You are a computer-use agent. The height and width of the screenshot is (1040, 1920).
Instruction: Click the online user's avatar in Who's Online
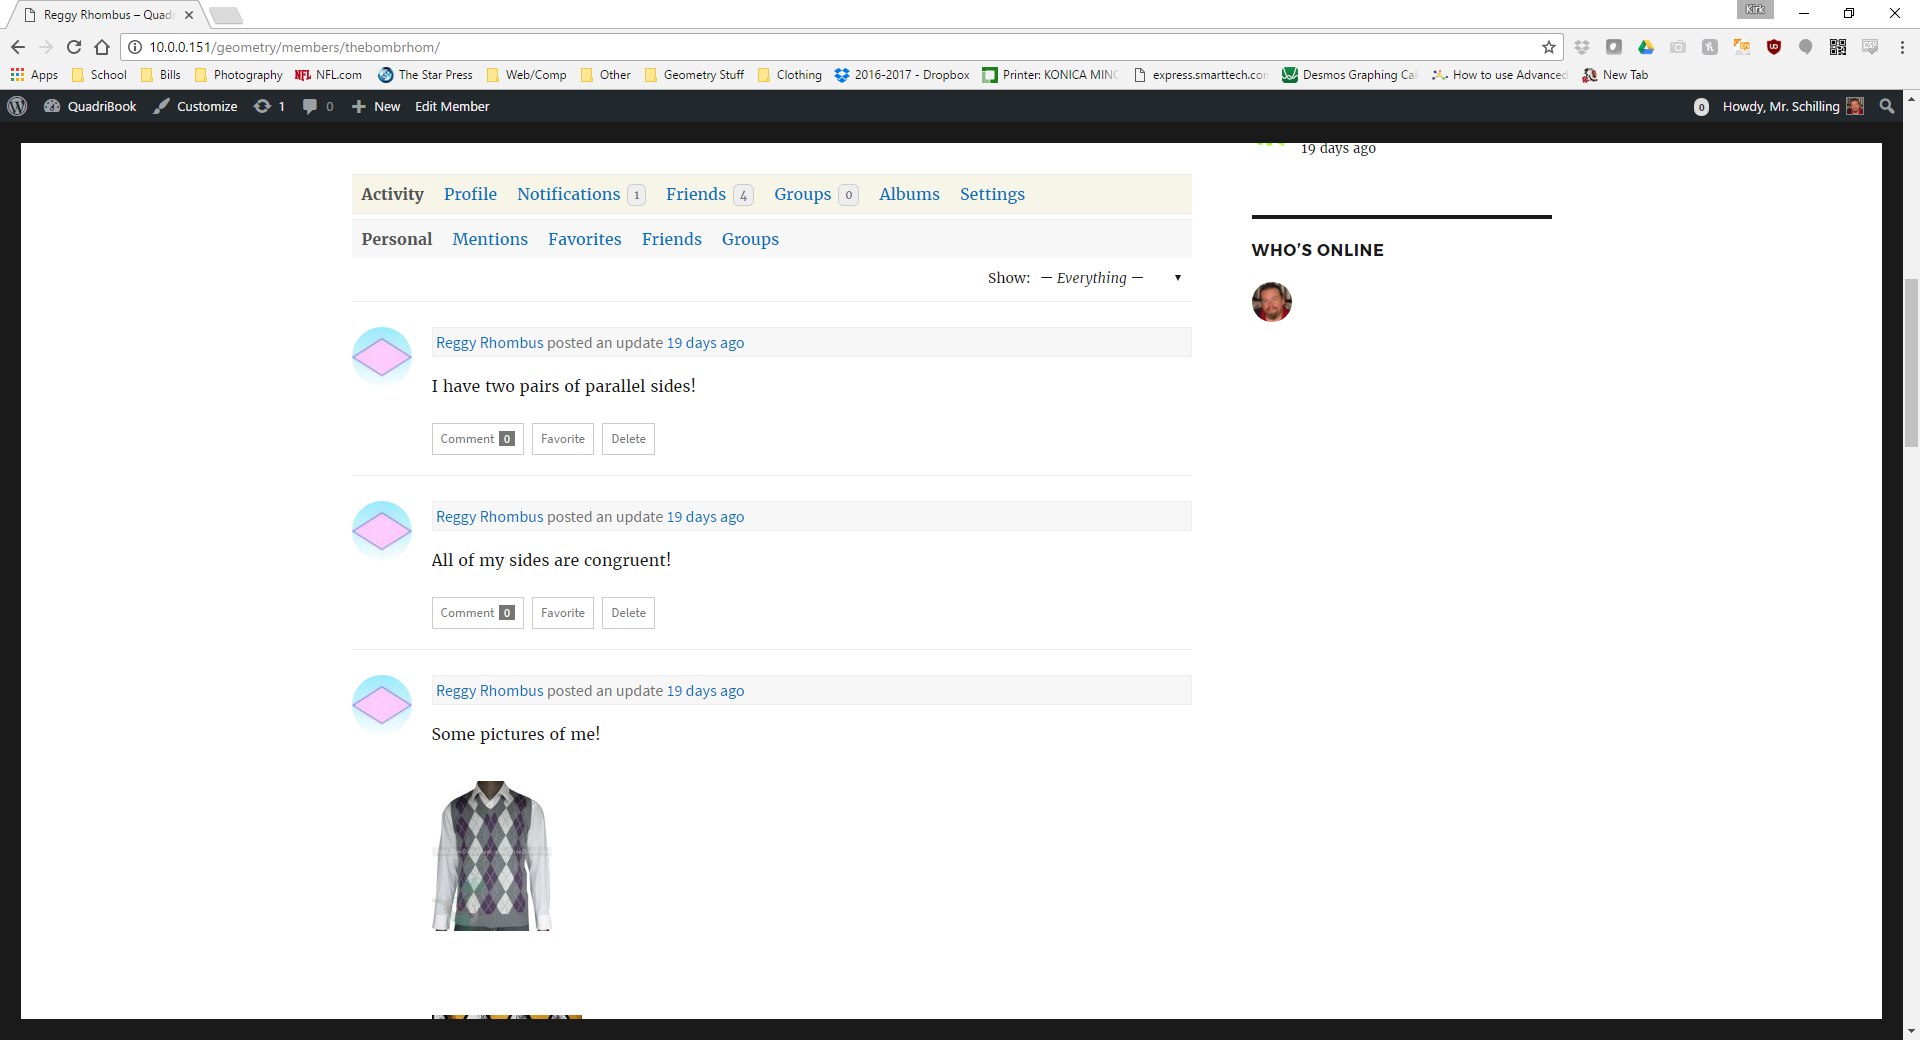1271,302
